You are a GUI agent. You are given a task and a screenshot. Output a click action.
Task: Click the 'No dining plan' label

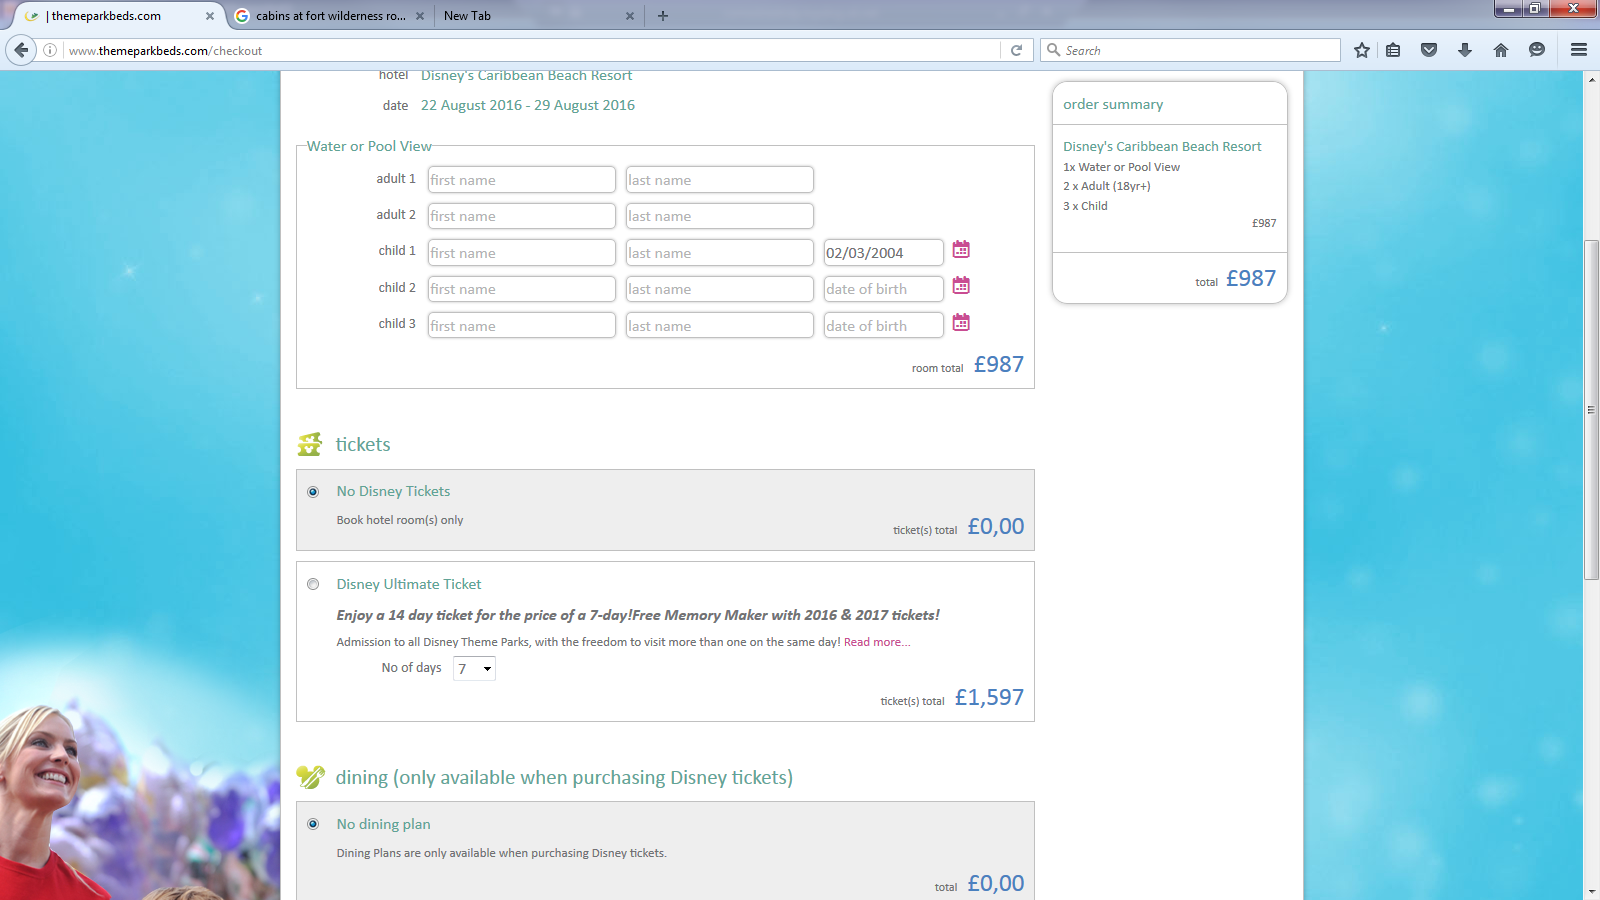pyautogui.click(x=383, y=824)
